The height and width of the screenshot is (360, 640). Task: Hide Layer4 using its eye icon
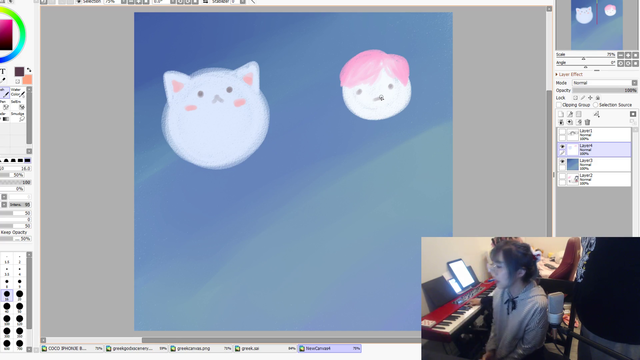562,147
